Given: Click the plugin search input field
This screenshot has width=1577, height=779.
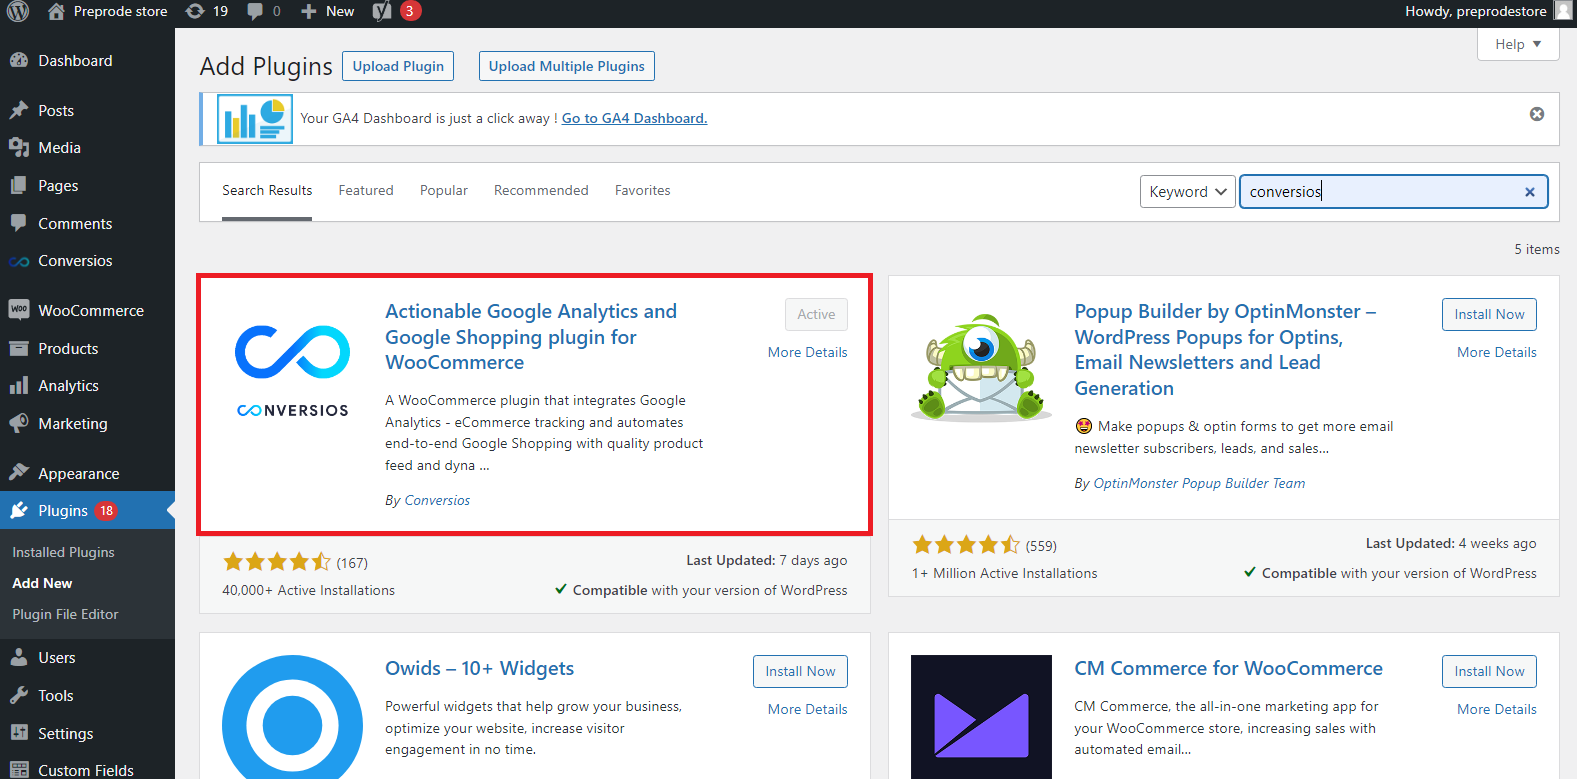Looking at the screenshot, I should [x=1394, y=192].
